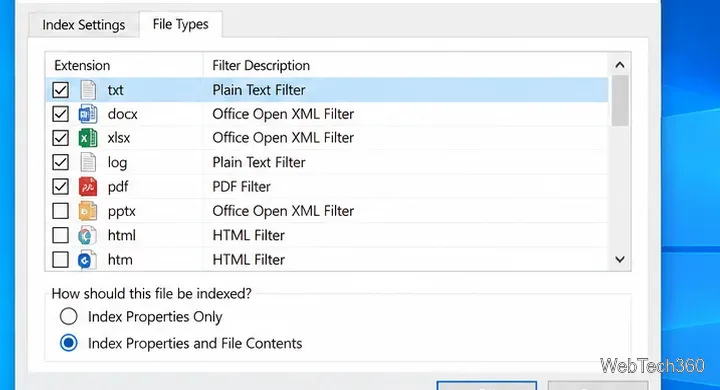Image resolution: width=720 pixels, height=390 pixels.
Task: Click docx row 'Office Open XML Filter'
Action: (283, 114)
